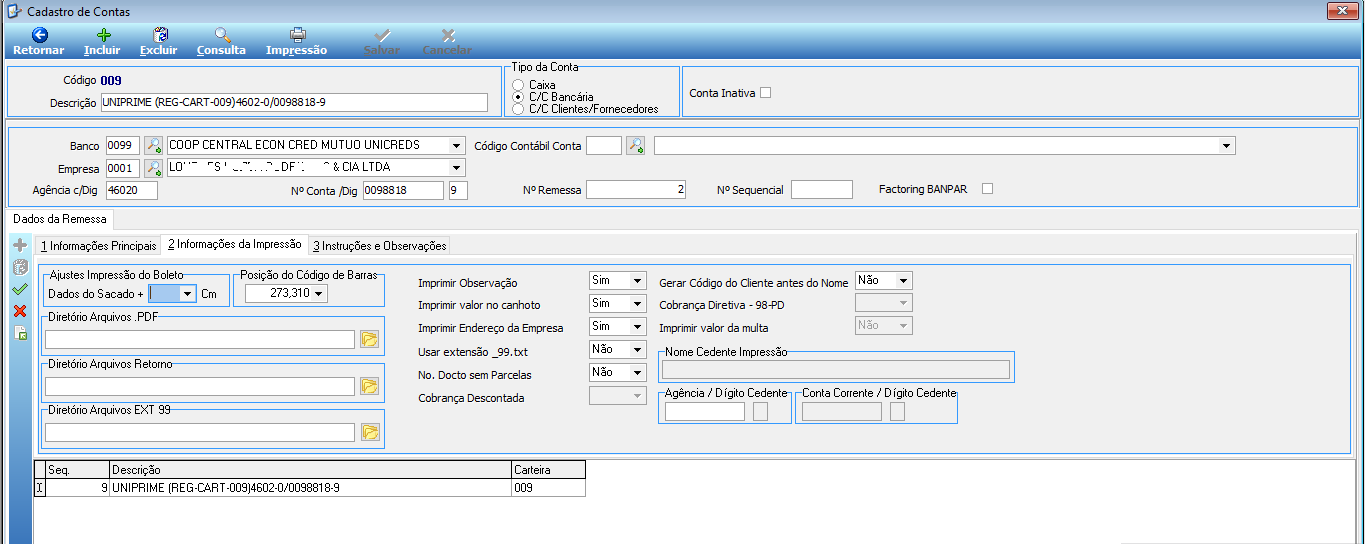The width and height of the screenshot is (1366, 544).
Task: Open 3 Instruções e Observações tab
Action: [x=379, y=245]
